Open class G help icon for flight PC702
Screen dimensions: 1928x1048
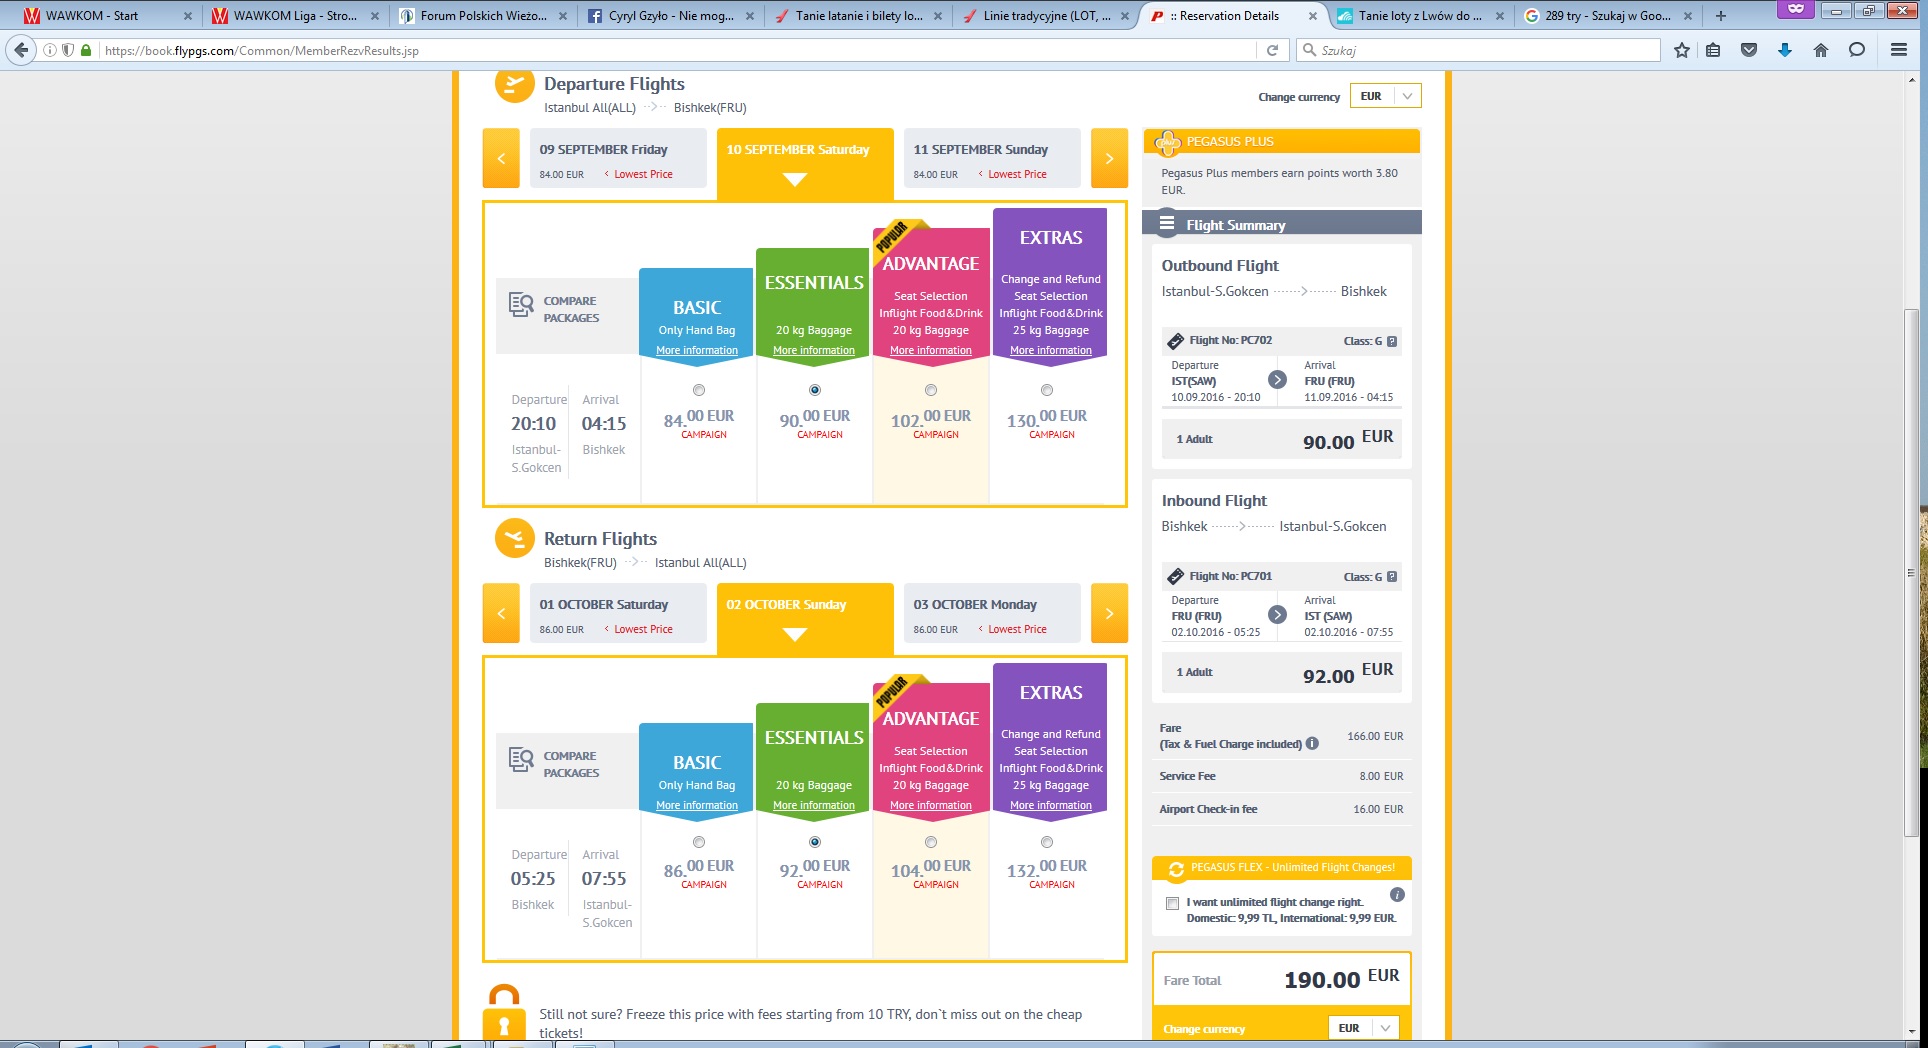pyautogui.click(x=1392, y=341)
